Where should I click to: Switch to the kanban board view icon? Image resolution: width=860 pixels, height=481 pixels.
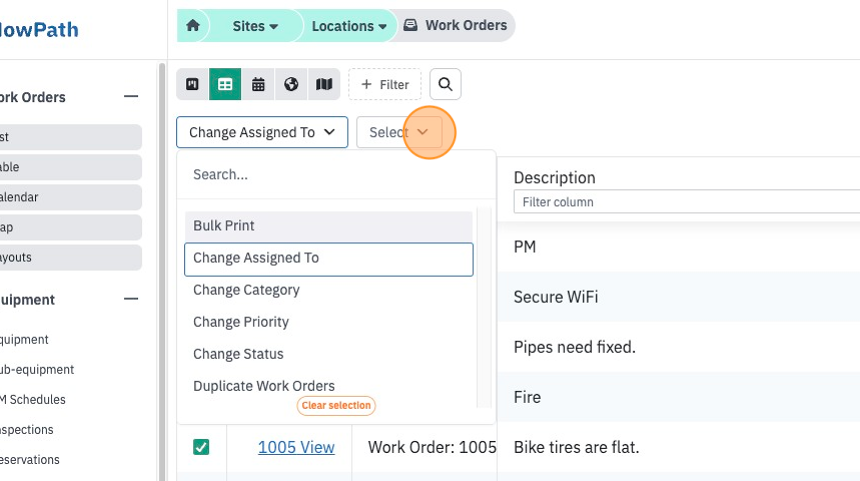193,84
